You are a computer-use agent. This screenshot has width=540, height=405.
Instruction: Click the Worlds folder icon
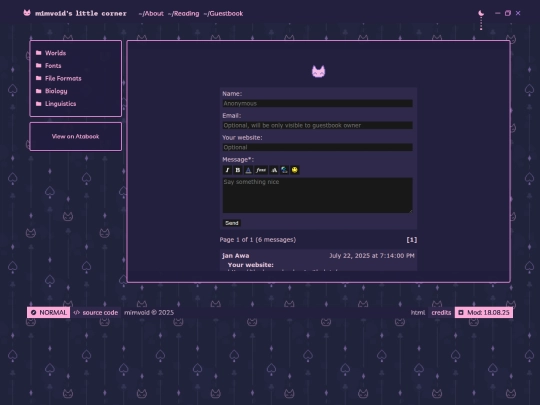pos(39,53)
